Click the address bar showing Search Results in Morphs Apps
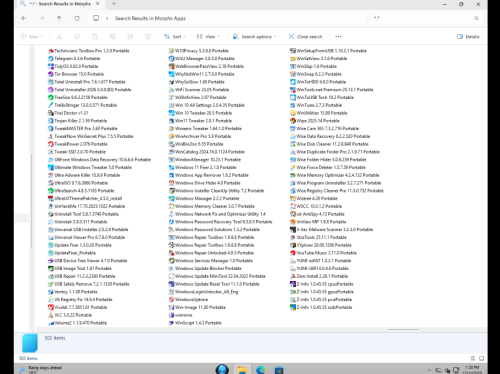 click(228, 18)
